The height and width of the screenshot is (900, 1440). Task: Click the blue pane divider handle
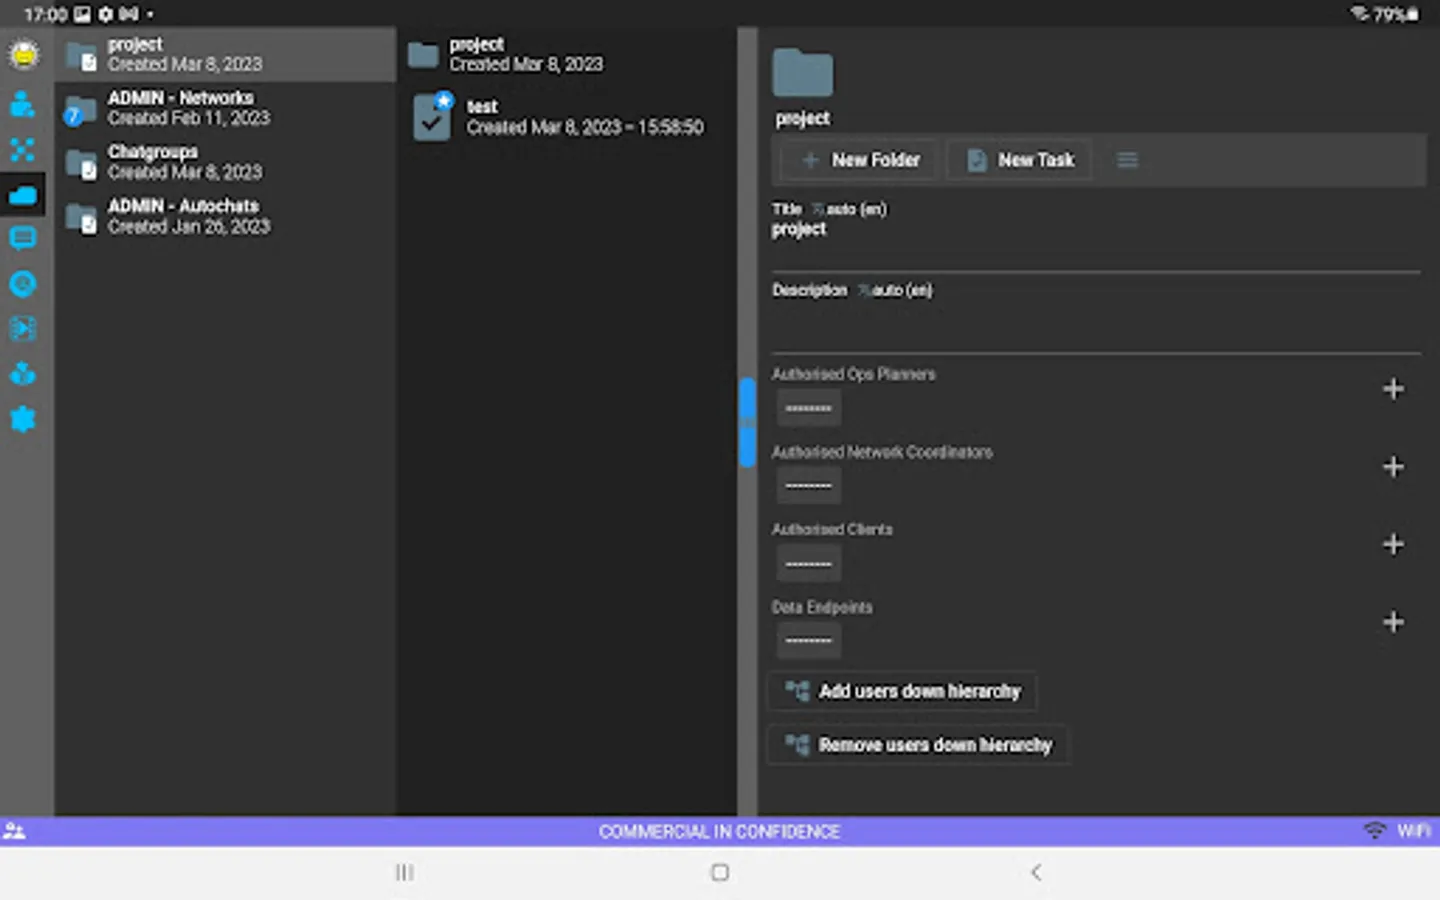[x=747, y=422]
